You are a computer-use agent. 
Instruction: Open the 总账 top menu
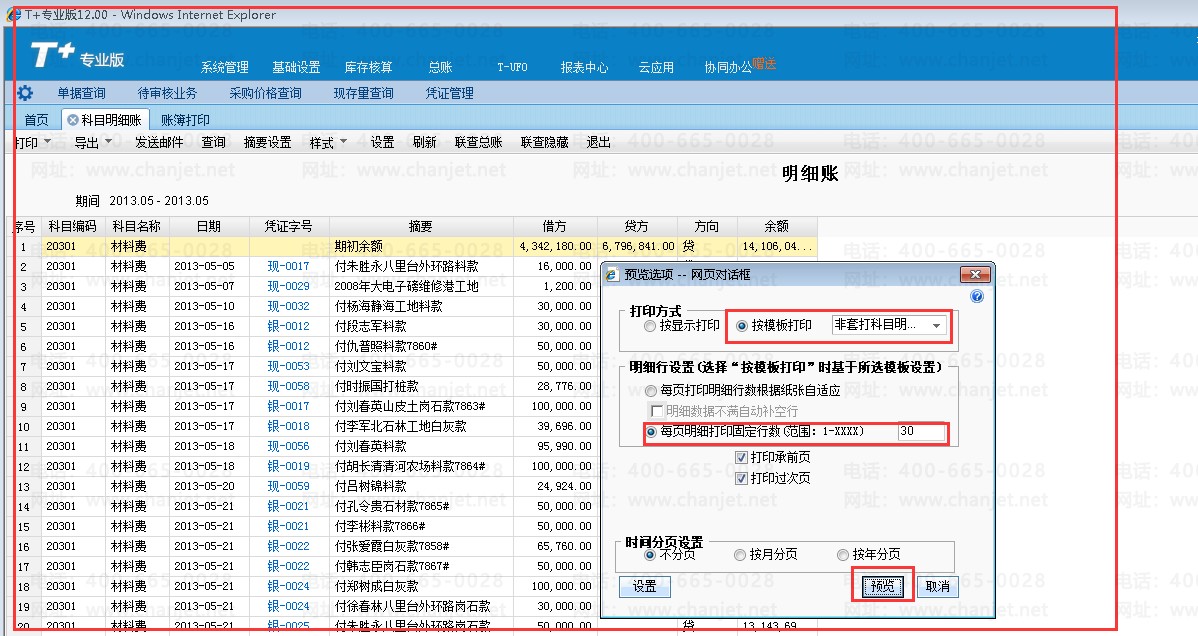(x=440, y=68)
